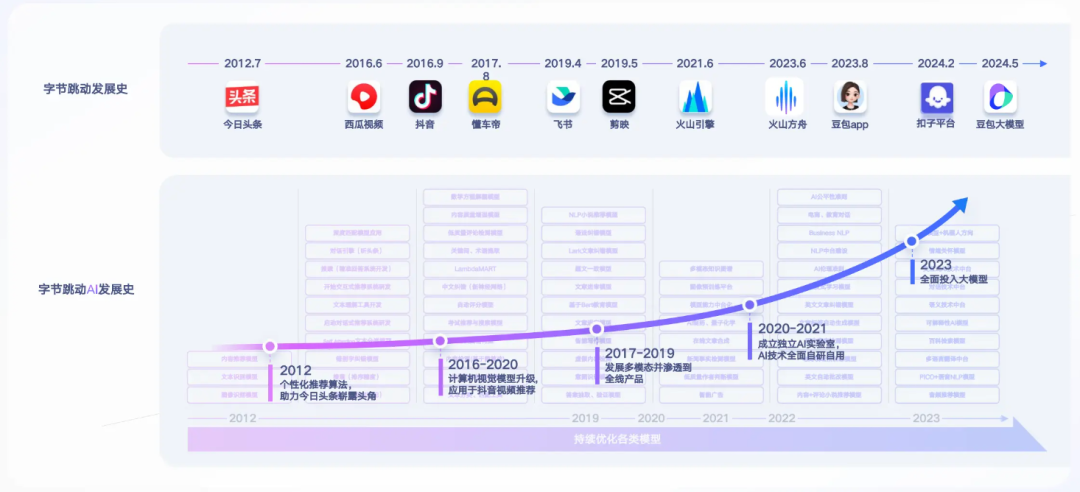Click the 豆包大模型 icon

click(1000, 96)
